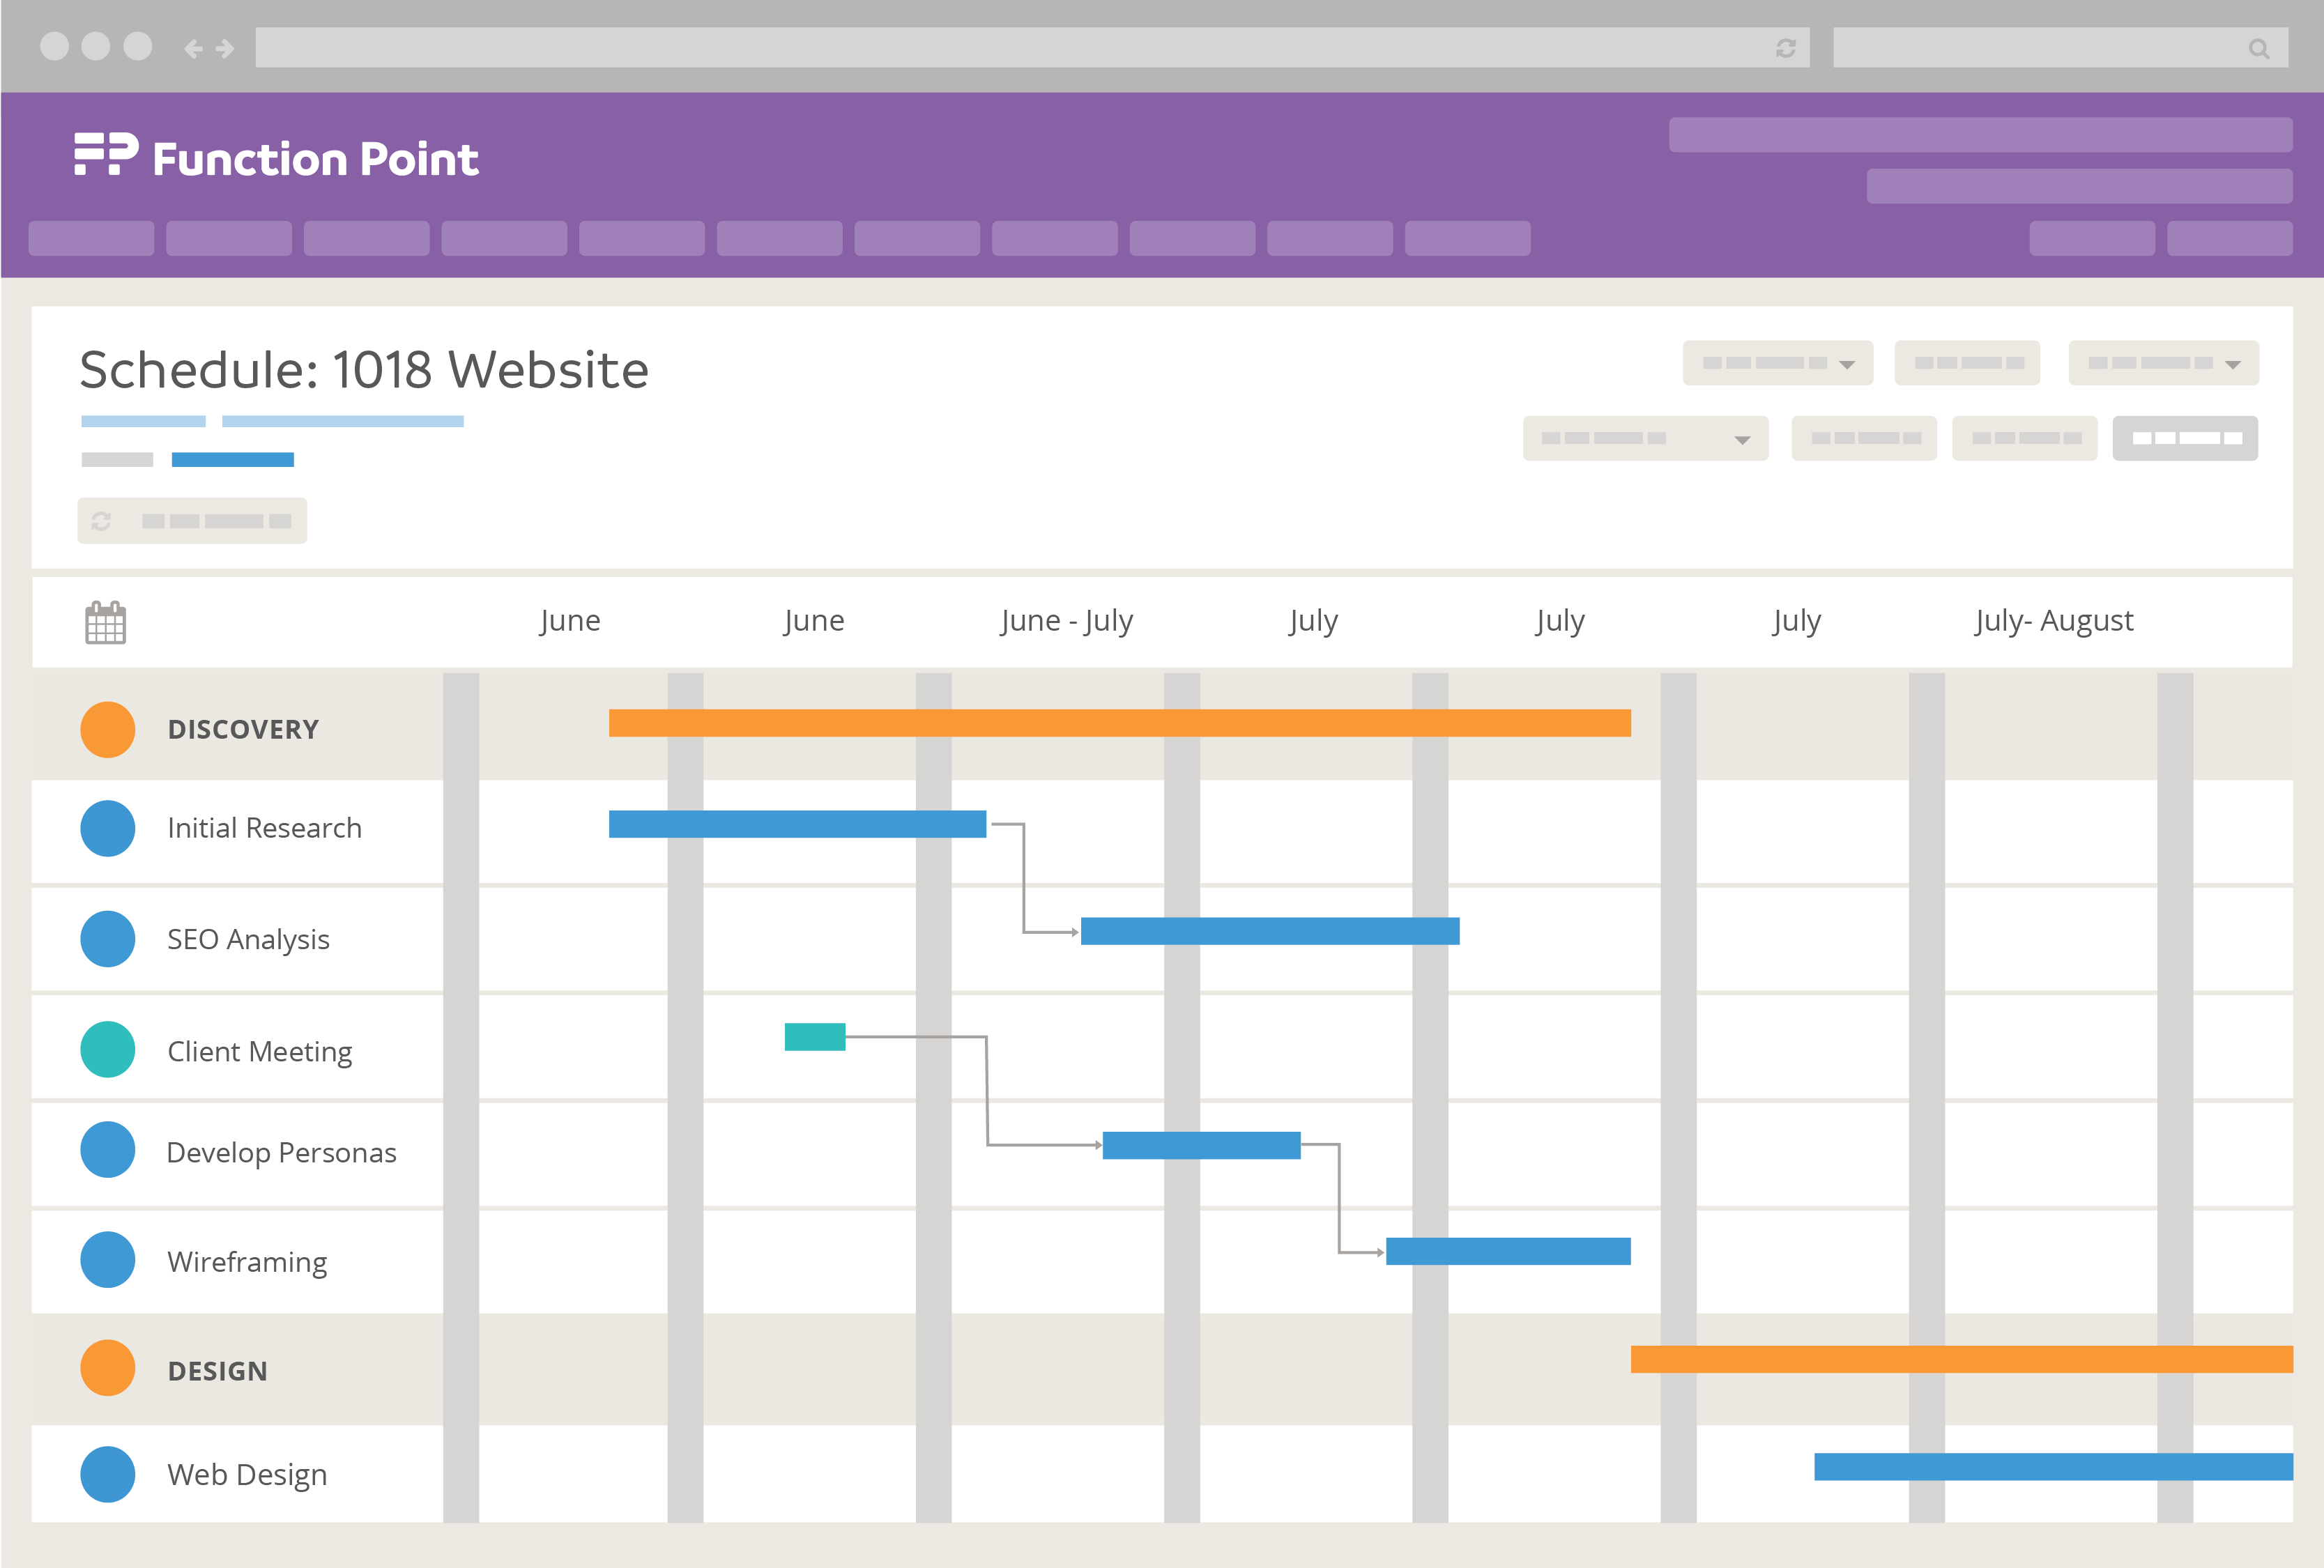Viewport: 2324px width, 1568px height.
Task: Click the teal Client Meeting circle
Action: click(108, 1049)
